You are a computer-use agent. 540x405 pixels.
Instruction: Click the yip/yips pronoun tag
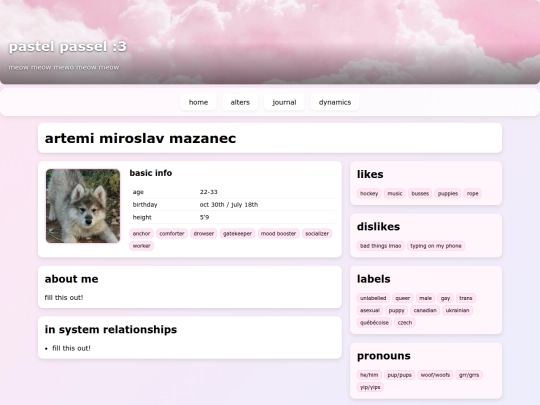point(370,387)
